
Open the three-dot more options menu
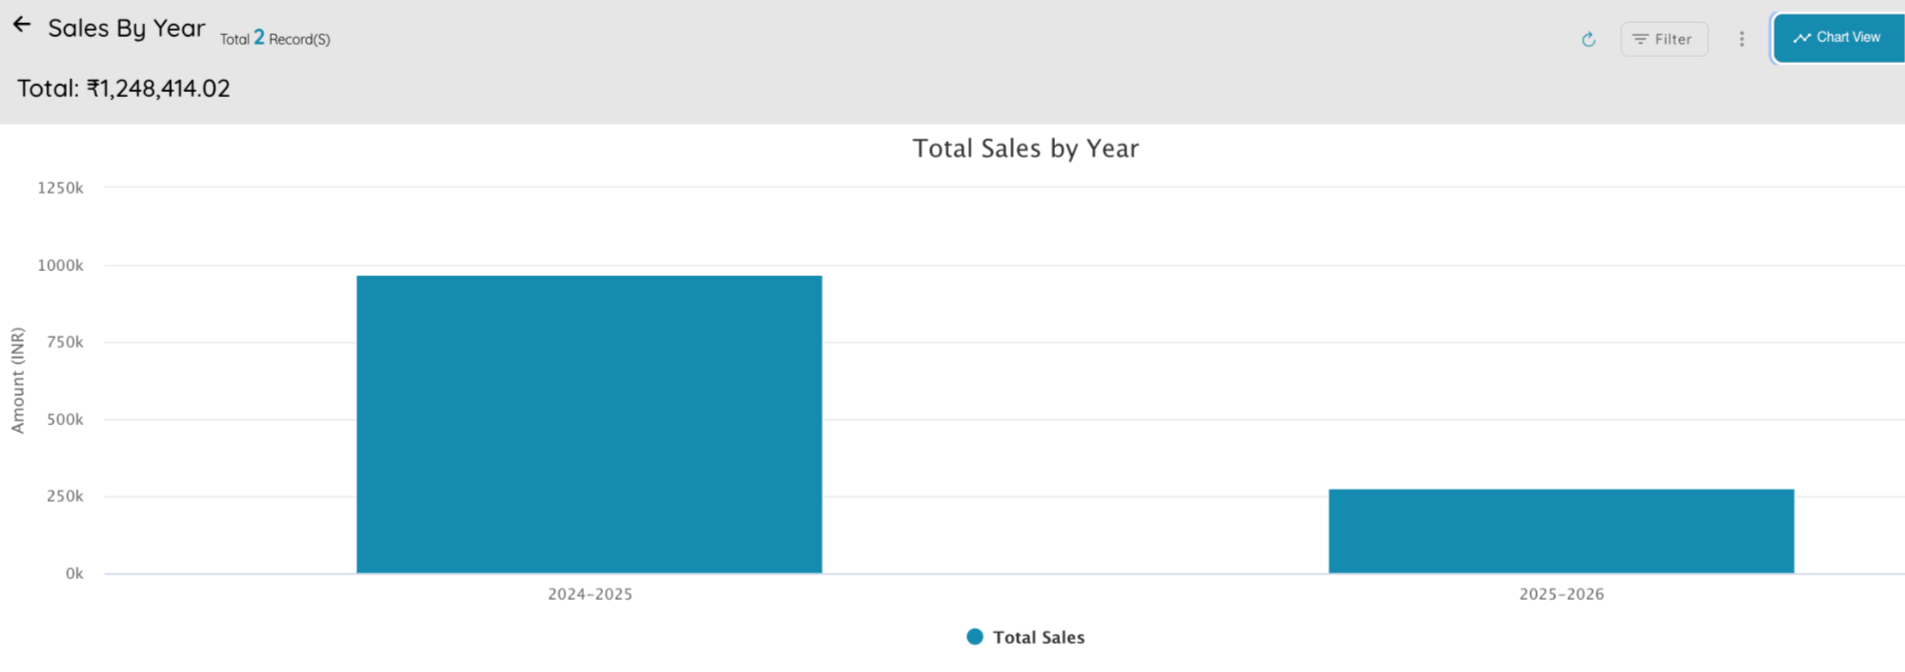click(x=1742, y=39)
